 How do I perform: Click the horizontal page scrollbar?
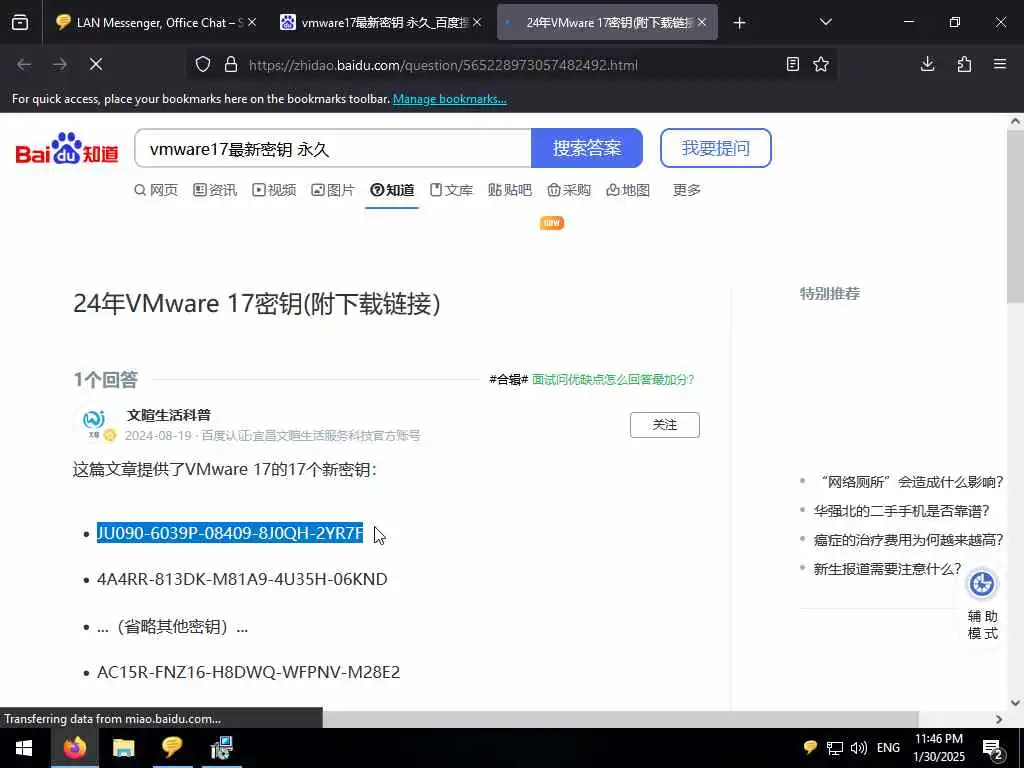click(620, 719)
